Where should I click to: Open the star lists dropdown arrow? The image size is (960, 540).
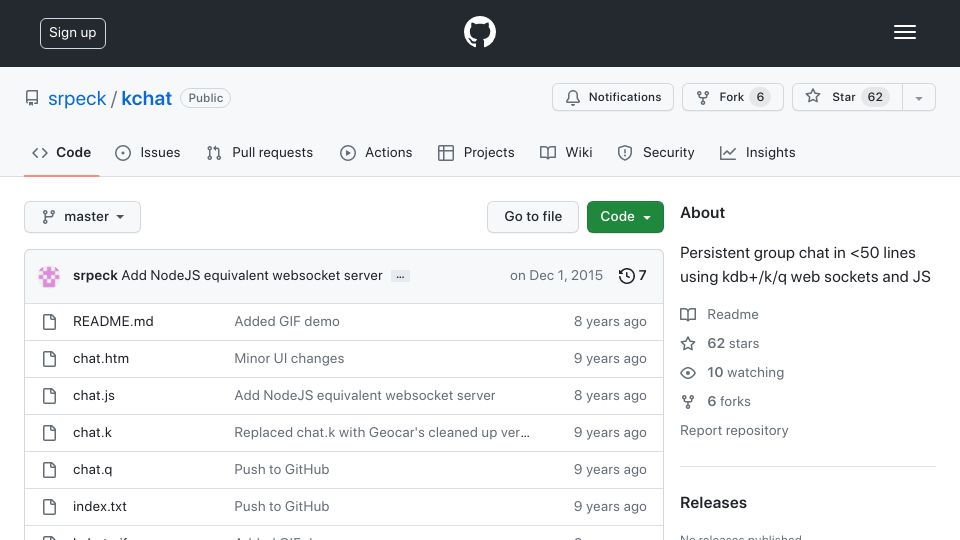click(918, 97)
